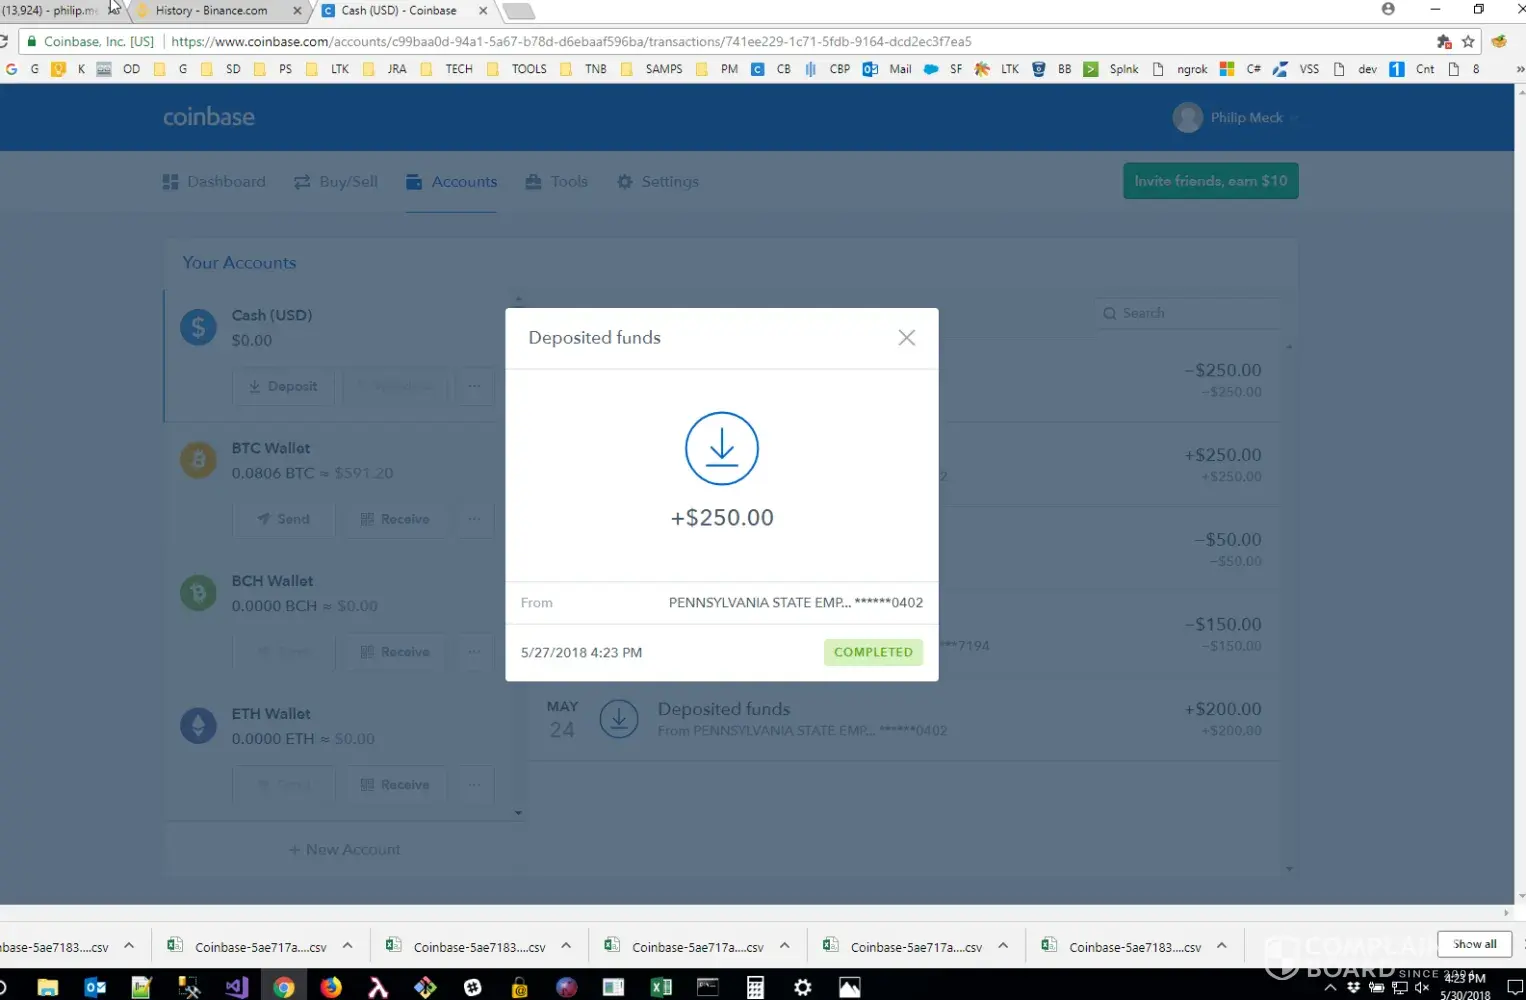
Task: Click the Cash (USD) dollar icon
Action: click(198, 327)
